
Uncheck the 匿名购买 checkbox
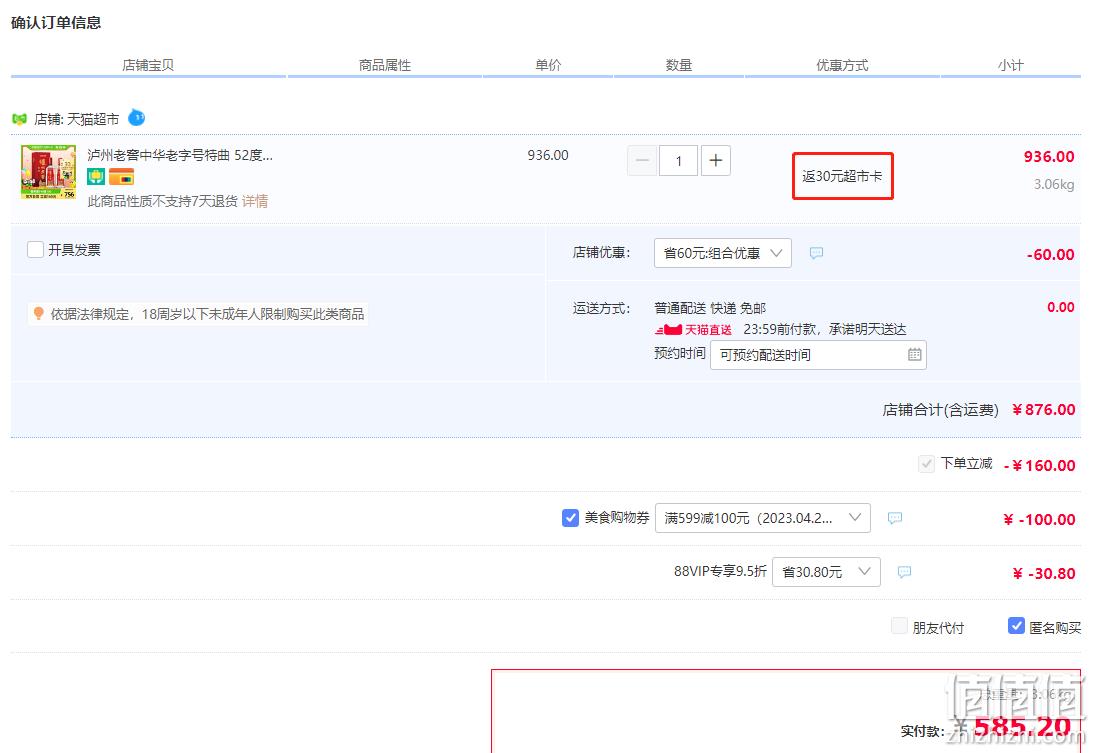[1016, 626]
